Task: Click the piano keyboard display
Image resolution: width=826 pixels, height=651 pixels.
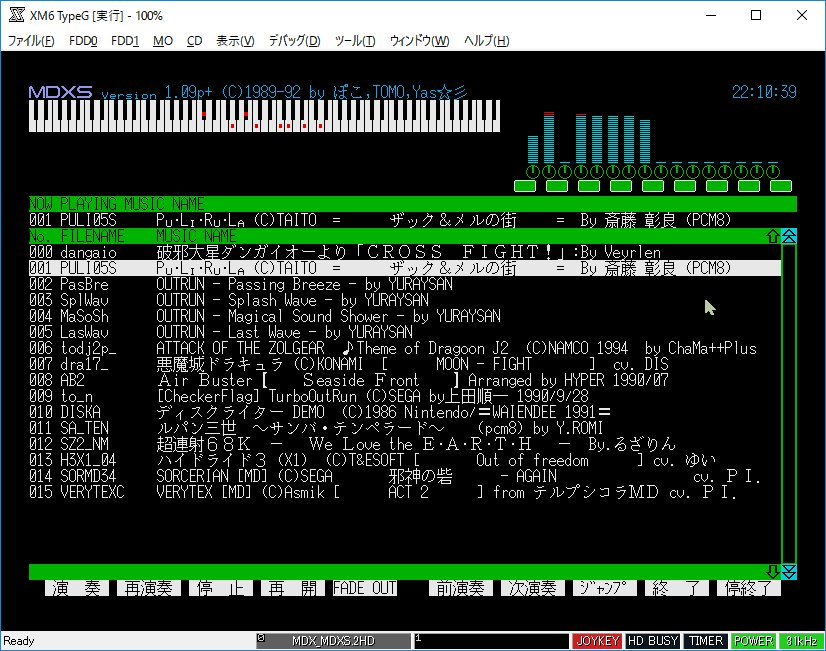Action: 264,116
